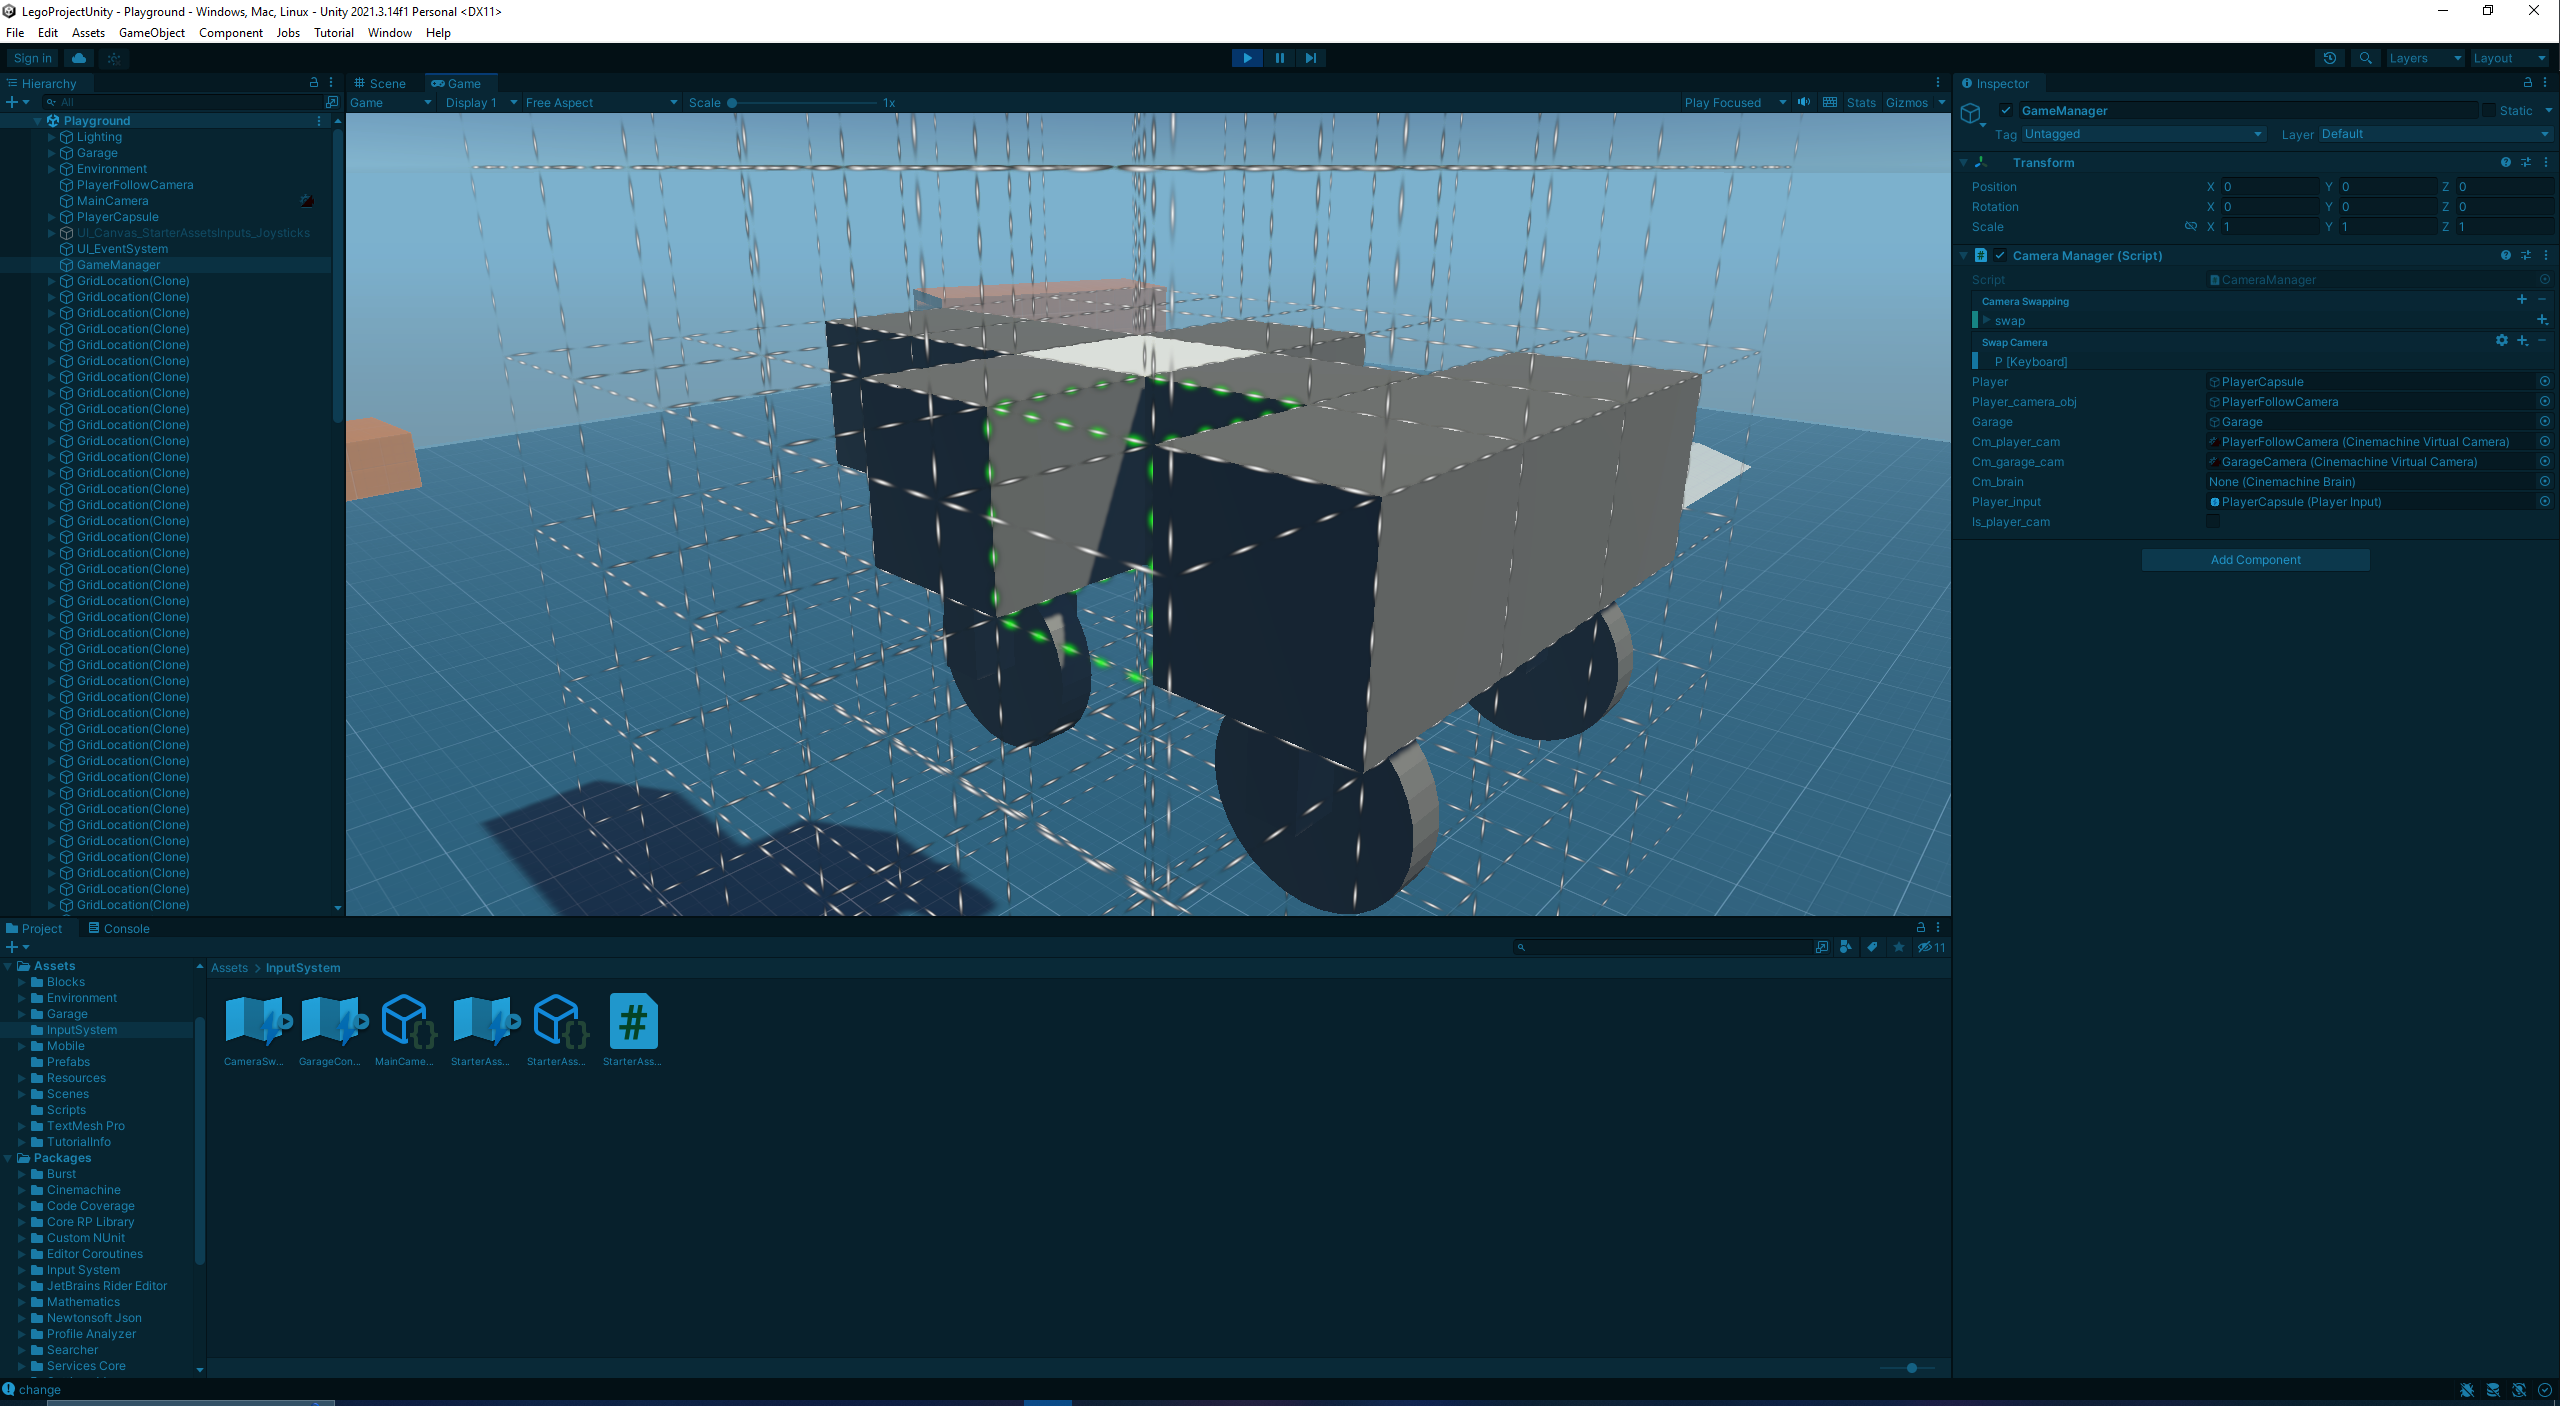
Task: Toggle Mute Audio icon in Game view
Action: [1804, 102]
